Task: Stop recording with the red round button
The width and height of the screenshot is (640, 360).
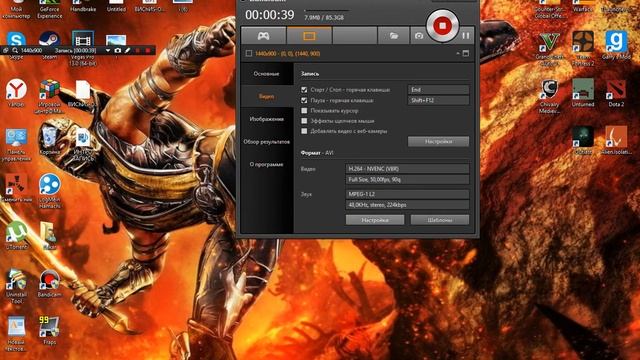Action: pos(442,26)
